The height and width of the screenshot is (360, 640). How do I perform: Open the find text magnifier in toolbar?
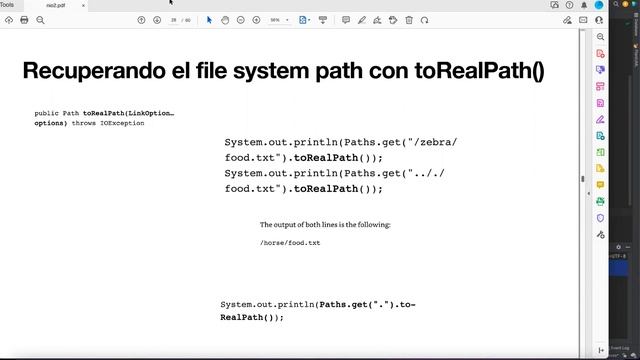(x=40, y=20)
